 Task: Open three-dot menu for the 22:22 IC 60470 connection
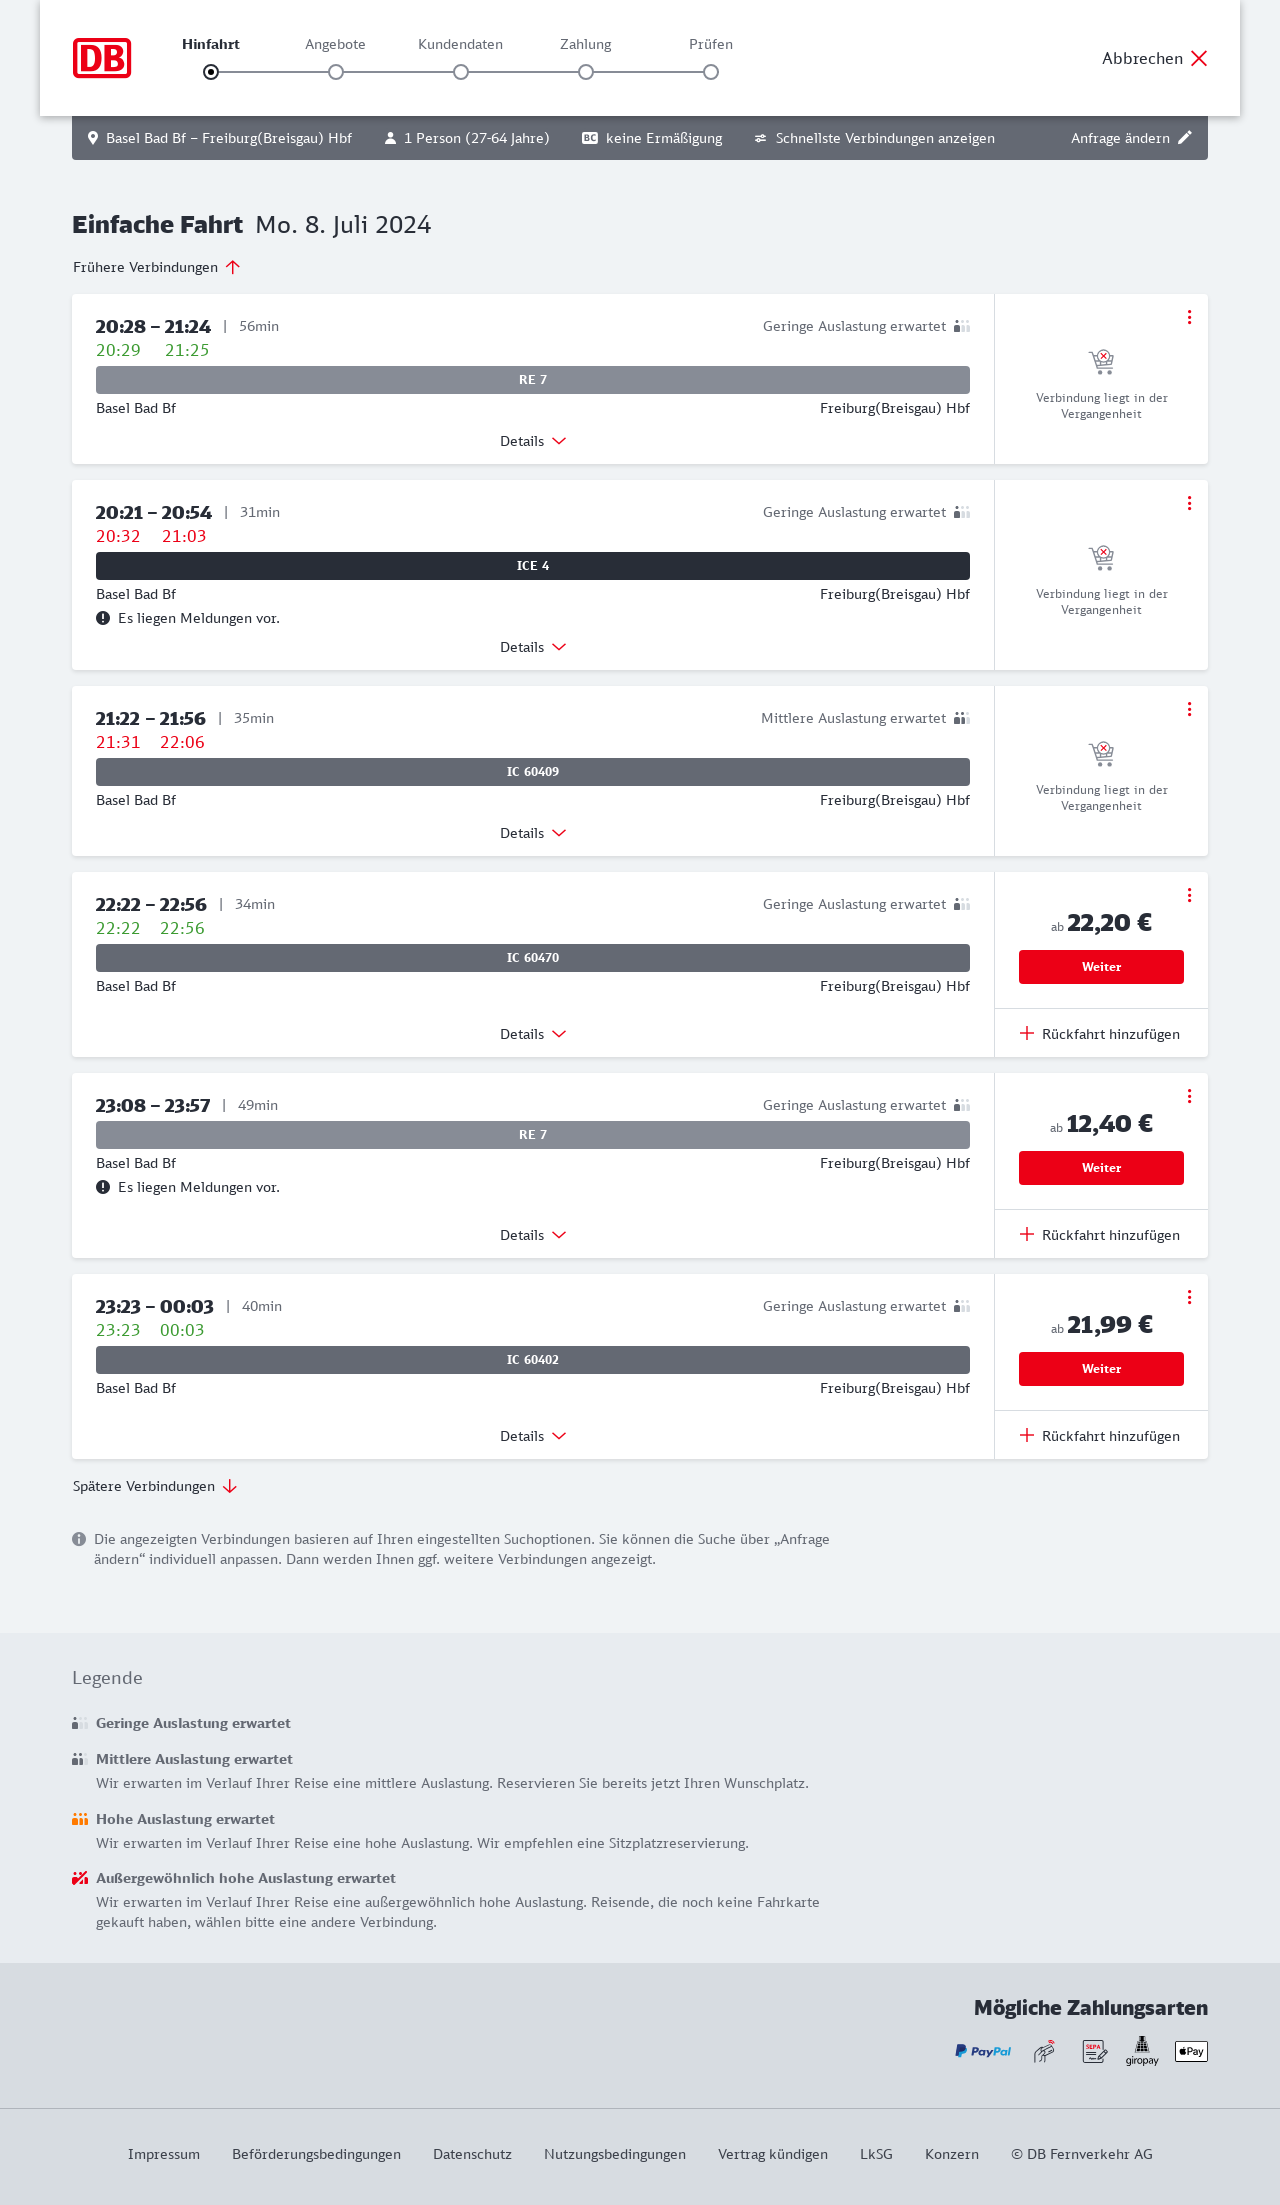(x=1189, y=895)
